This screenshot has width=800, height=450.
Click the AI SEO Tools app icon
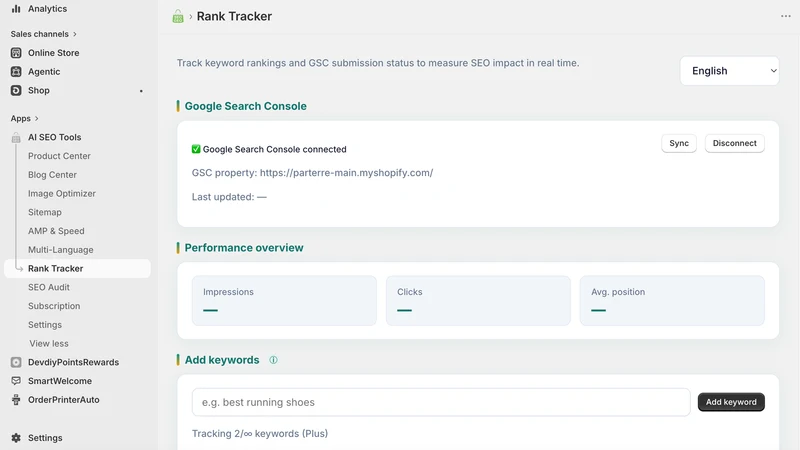(16, 137)
